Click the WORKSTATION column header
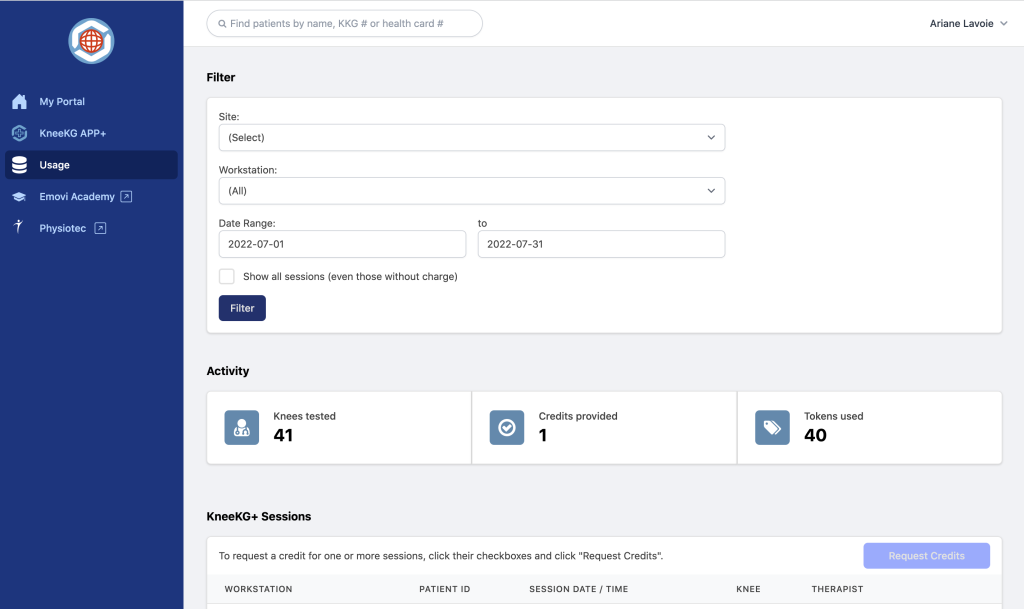Screen dimensions: 1024x609 (x=259, y=589)
